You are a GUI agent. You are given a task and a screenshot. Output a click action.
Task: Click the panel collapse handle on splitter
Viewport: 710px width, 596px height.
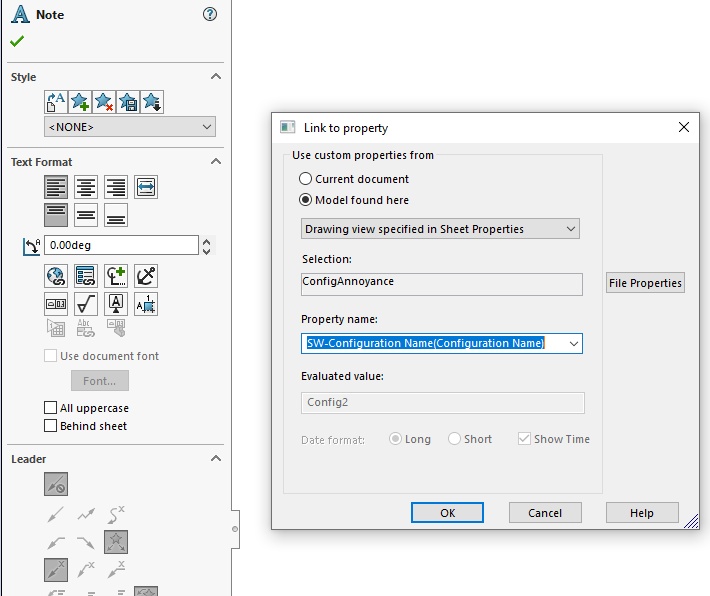pos(235,529)
